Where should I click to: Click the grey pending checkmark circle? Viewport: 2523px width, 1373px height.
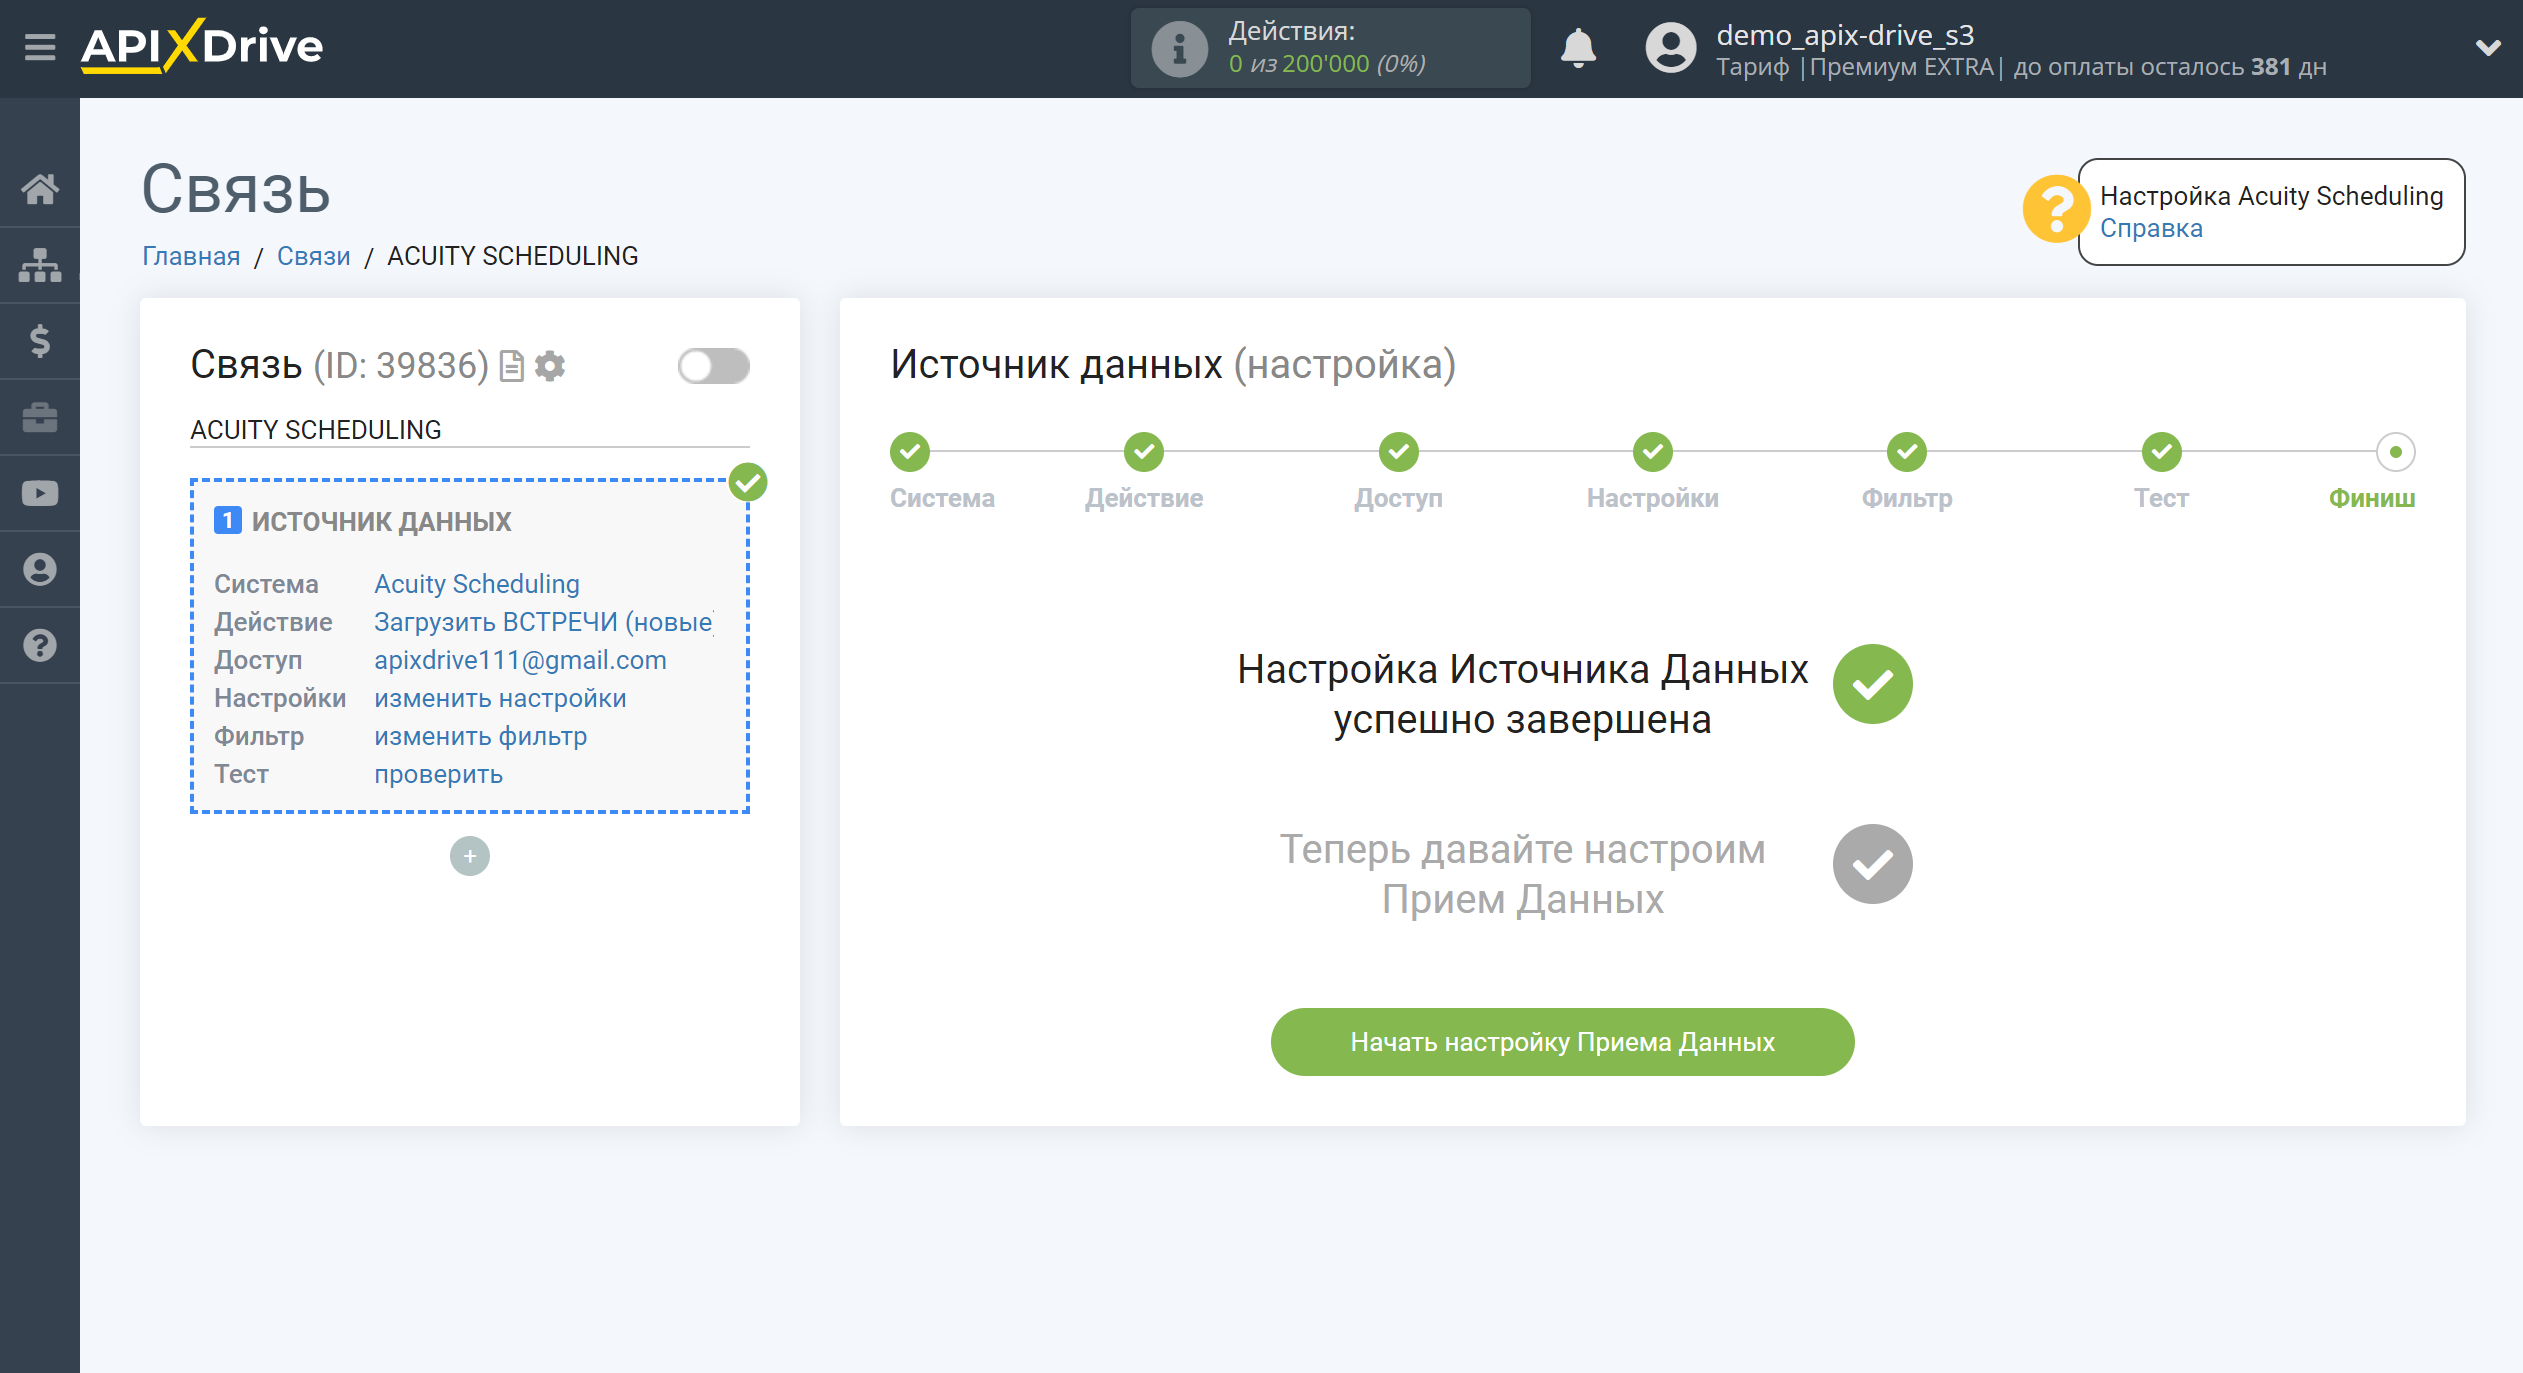pos(1873,864)
